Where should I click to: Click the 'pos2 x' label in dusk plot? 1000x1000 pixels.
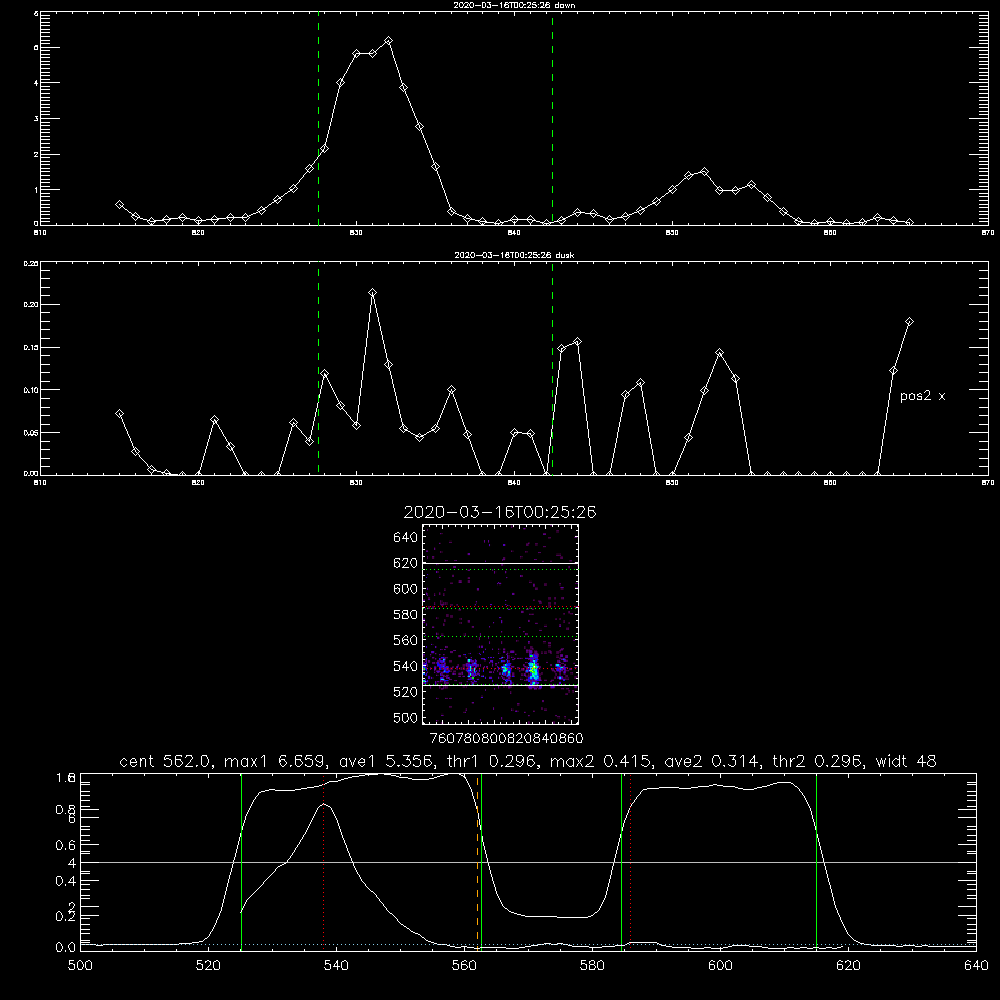pos(922,396)
